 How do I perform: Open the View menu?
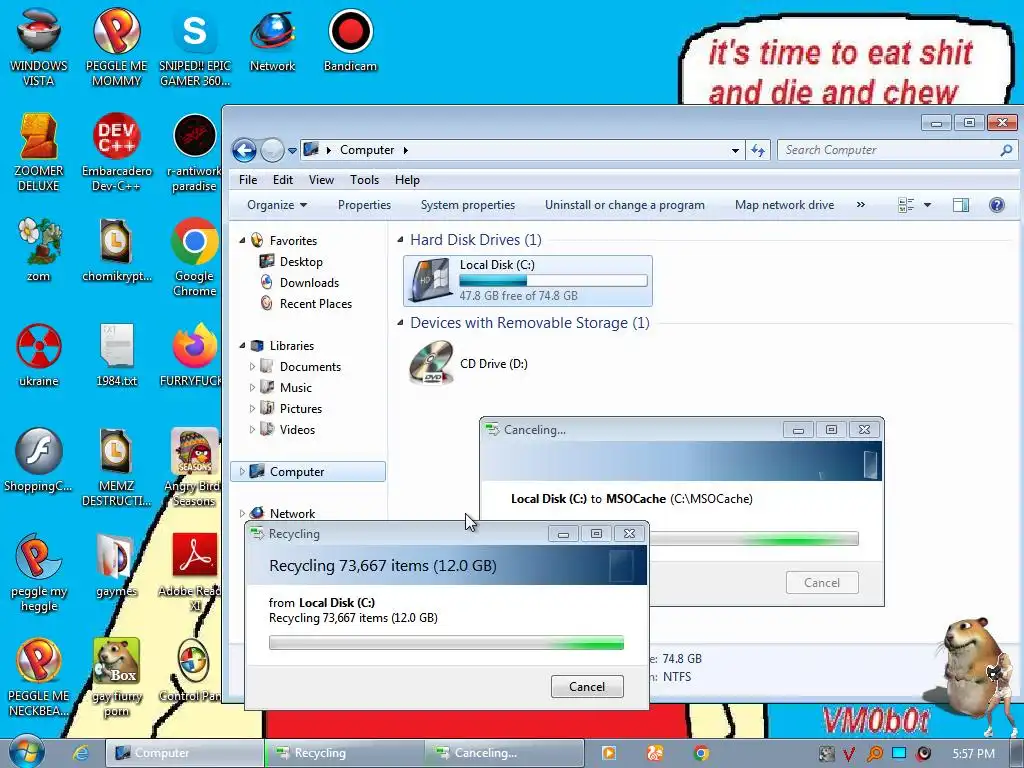click(x=321, y=180)
